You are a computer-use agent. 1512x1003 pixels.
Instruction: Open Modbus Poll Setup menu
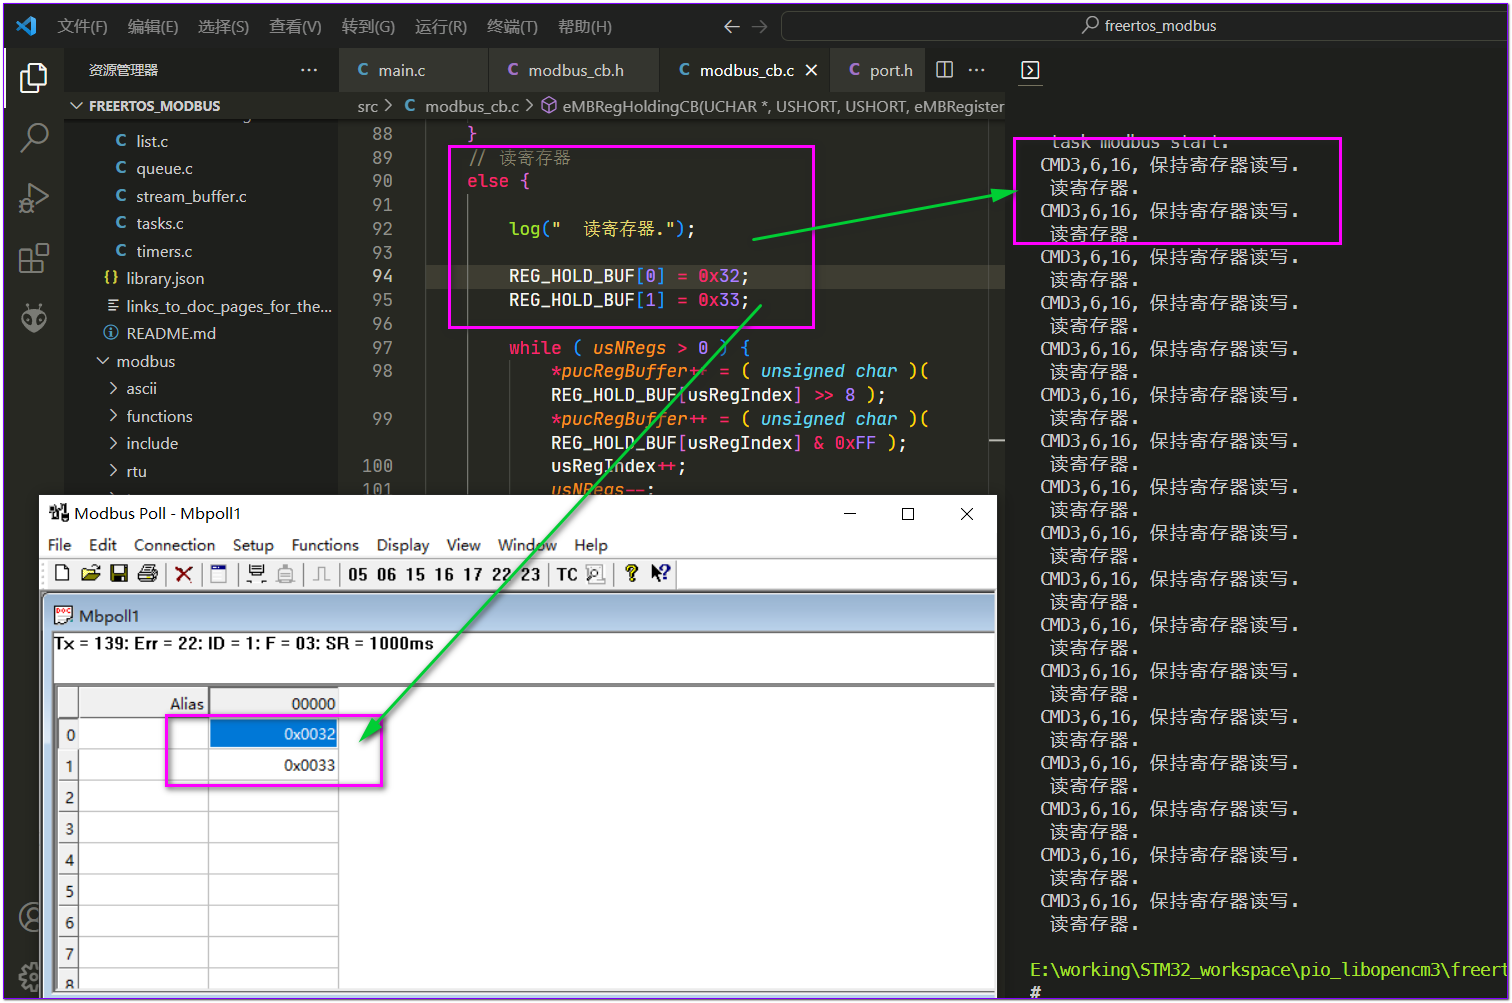[253, 545]
